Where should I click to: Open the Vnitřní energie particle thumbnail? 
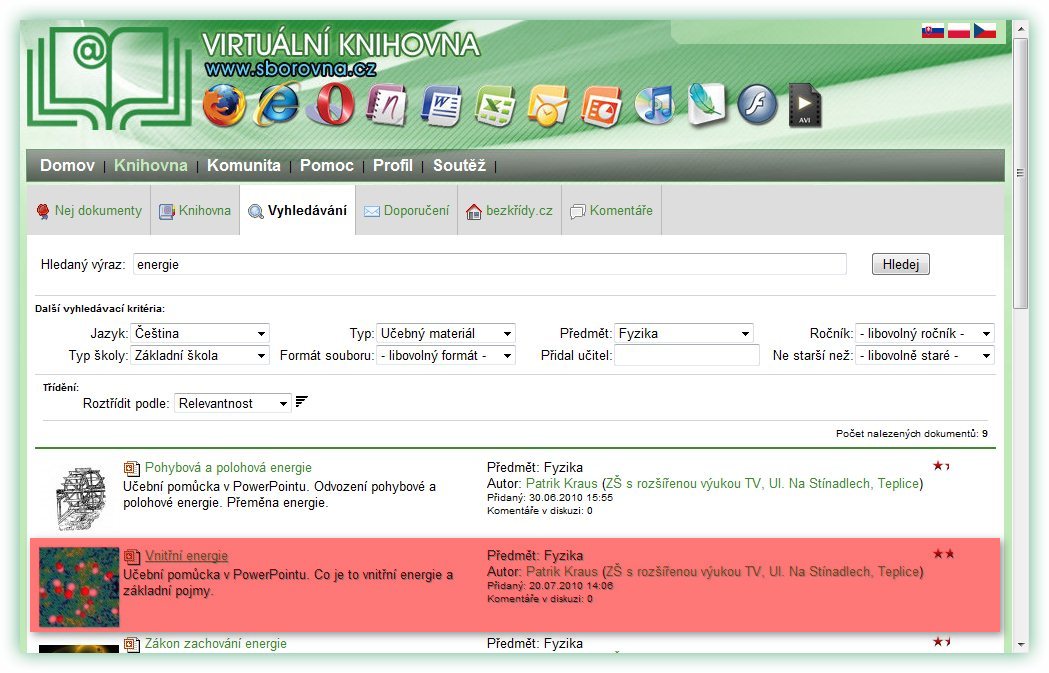click(x=79, y=587)
